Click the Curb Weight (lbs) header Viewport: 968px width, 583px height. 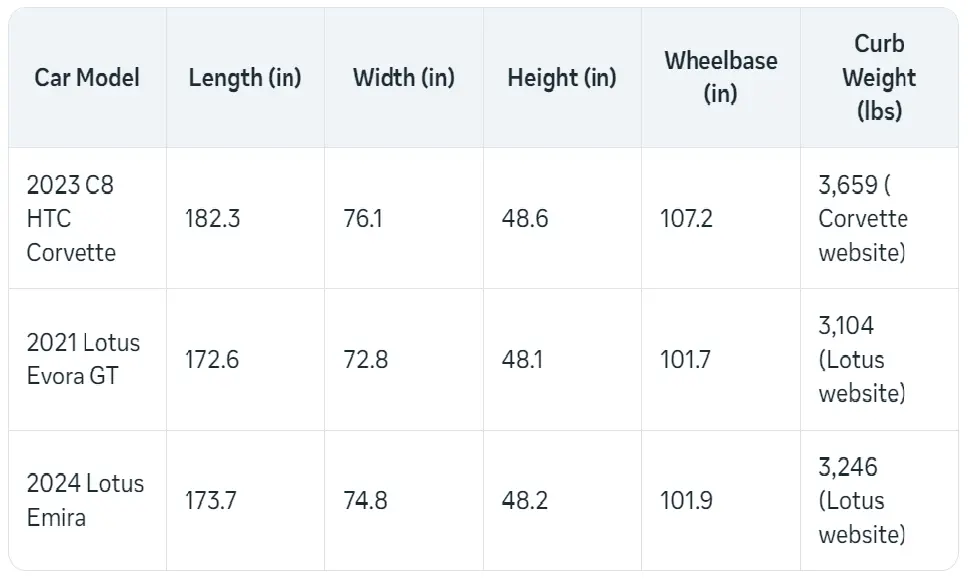[879, 77]
